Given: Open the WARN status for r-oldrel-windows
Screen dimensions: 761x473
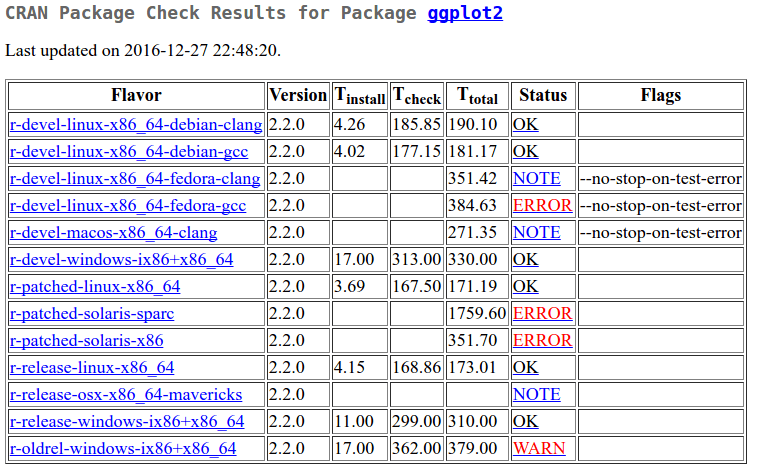Looking at the screenshot, I should point(538,449).
